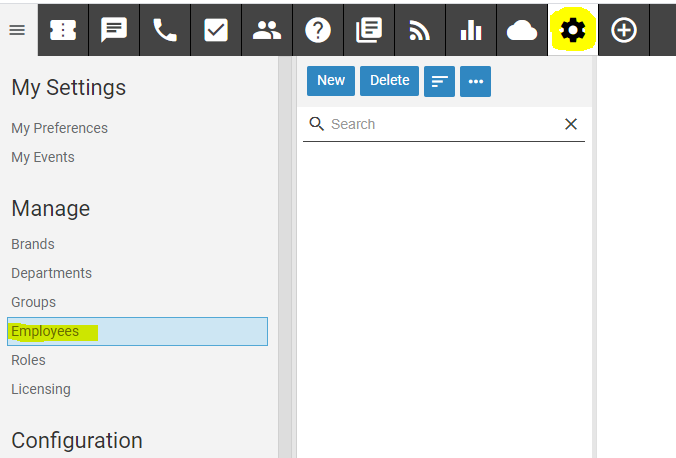Open the Reports bar chart icon

pyautogui.click(x=471, y=30)
